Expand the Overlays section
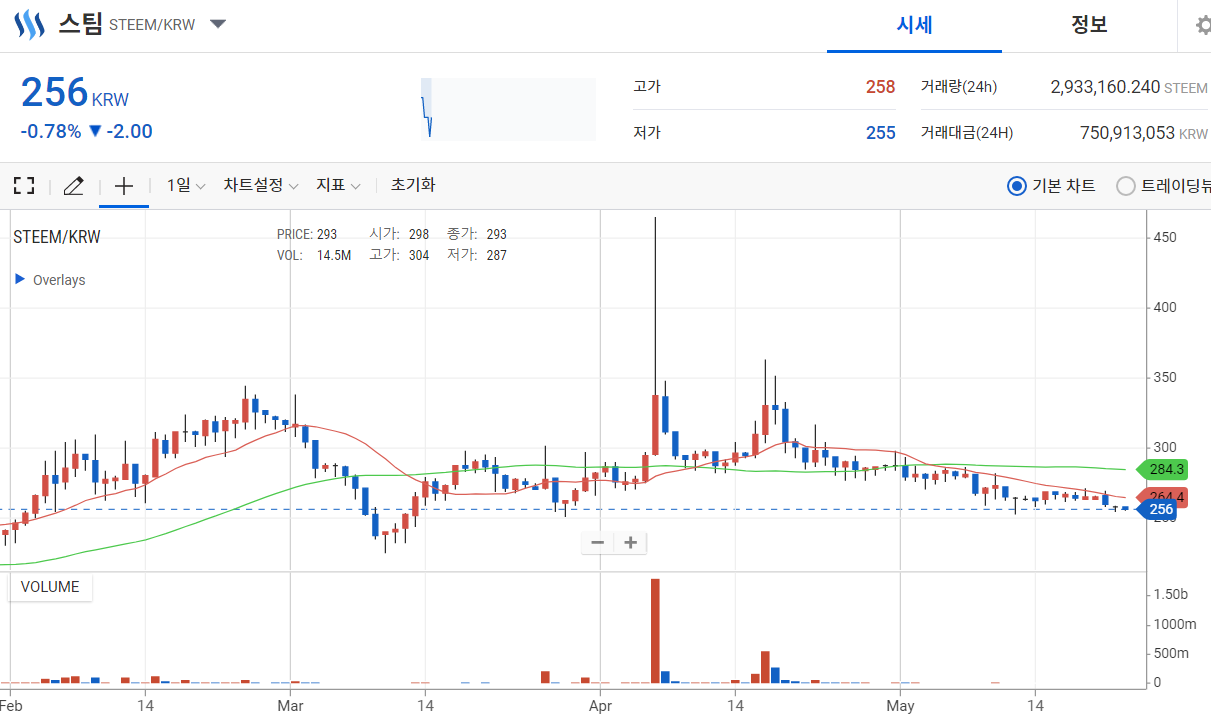 click(x=50, y=280)
